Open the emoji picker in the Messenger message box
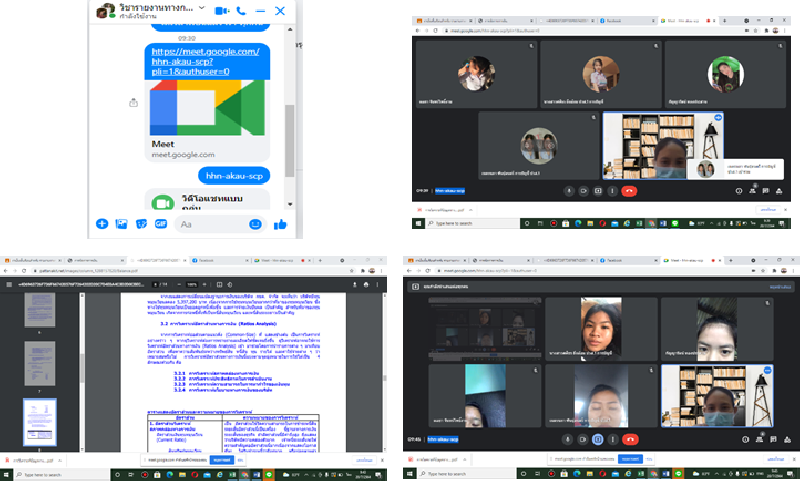The height and width of the screenshot is (481, 800). coord(255,224)
